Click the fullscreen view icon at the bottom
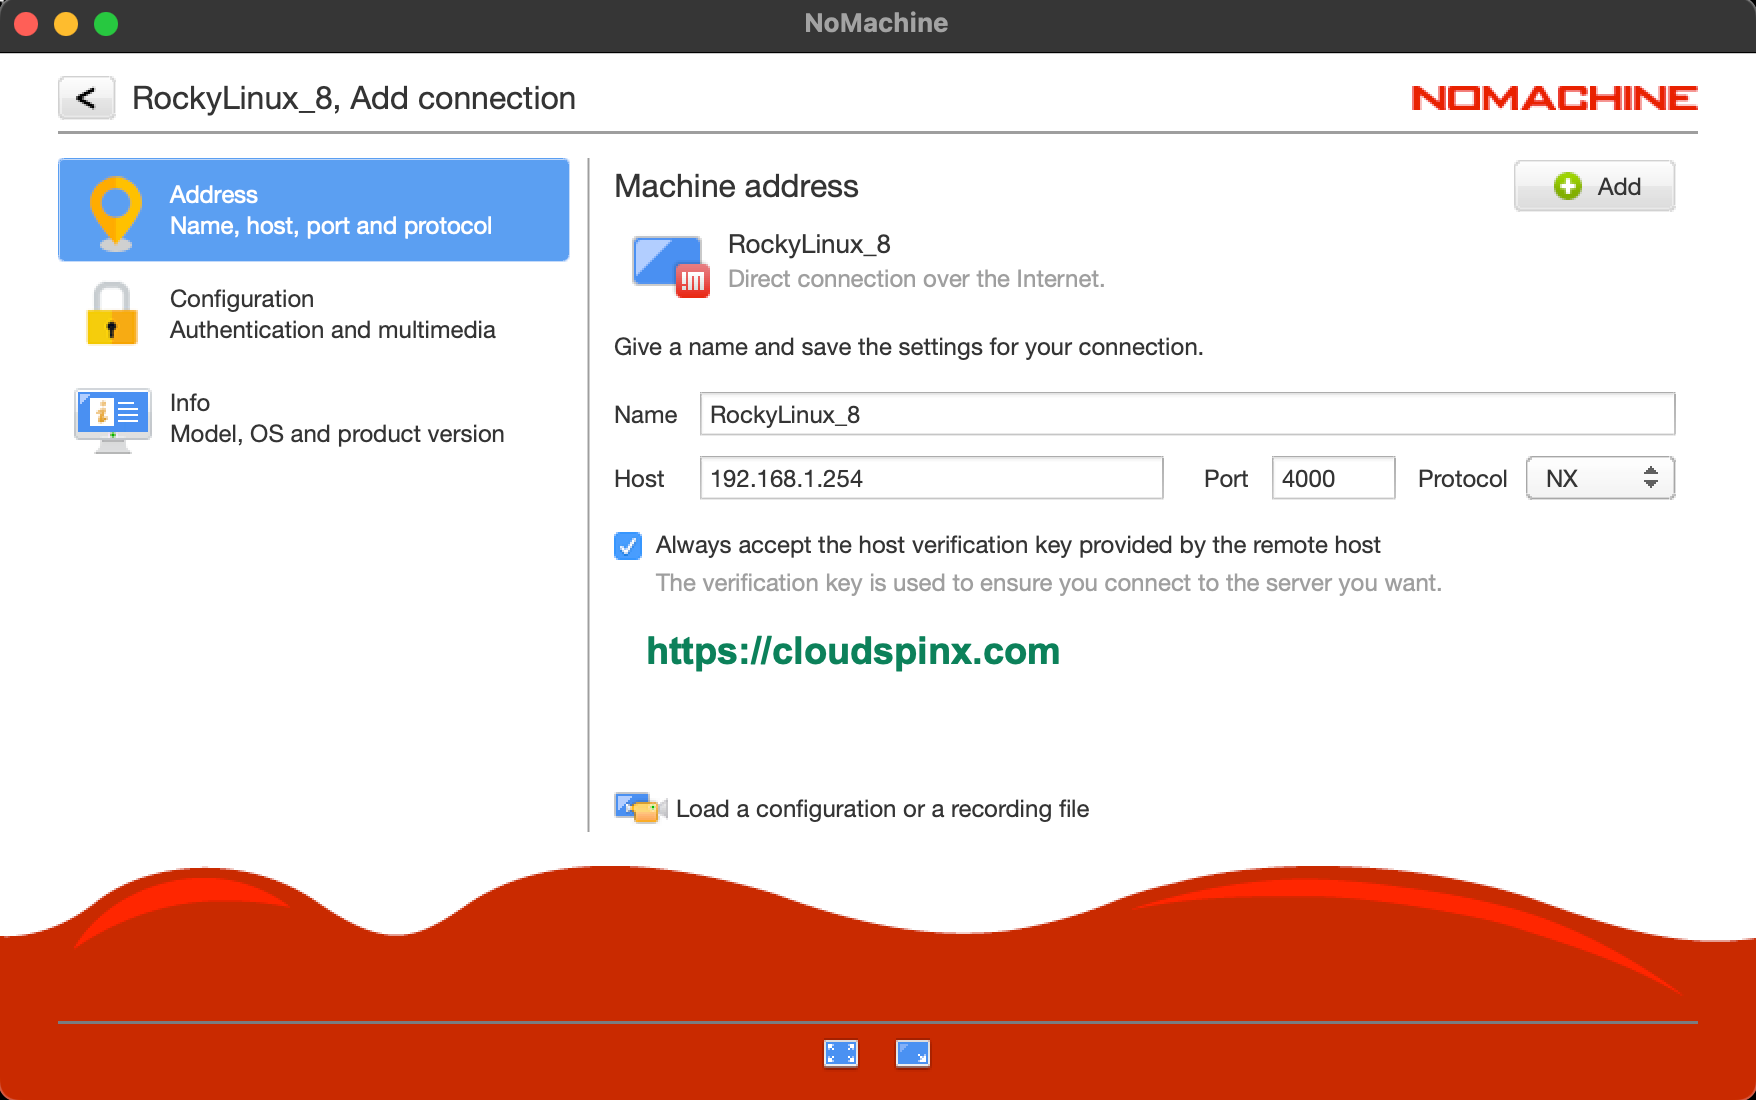This screenshot has width=1756, height=1100. 841,1053
